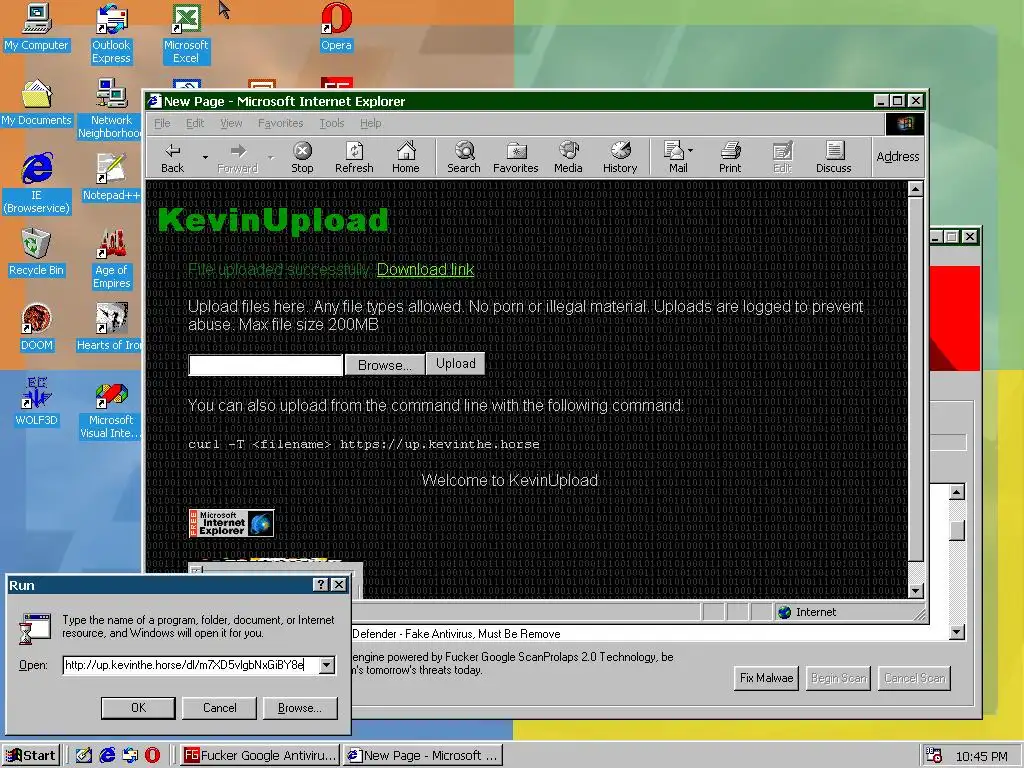Follow the Download link
The image size is (1024, 768).
425,269
